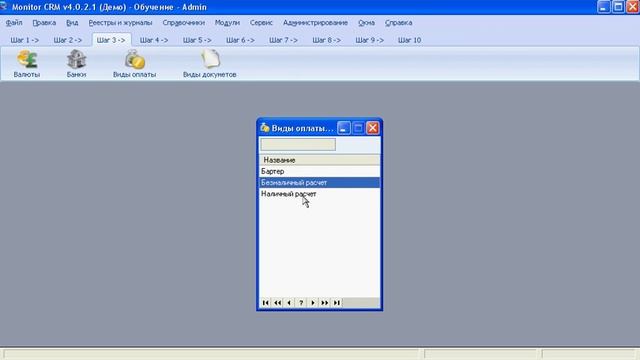Open the Справка menu
640x360 pixels.
pyautogui.click(x=398, y=23)
